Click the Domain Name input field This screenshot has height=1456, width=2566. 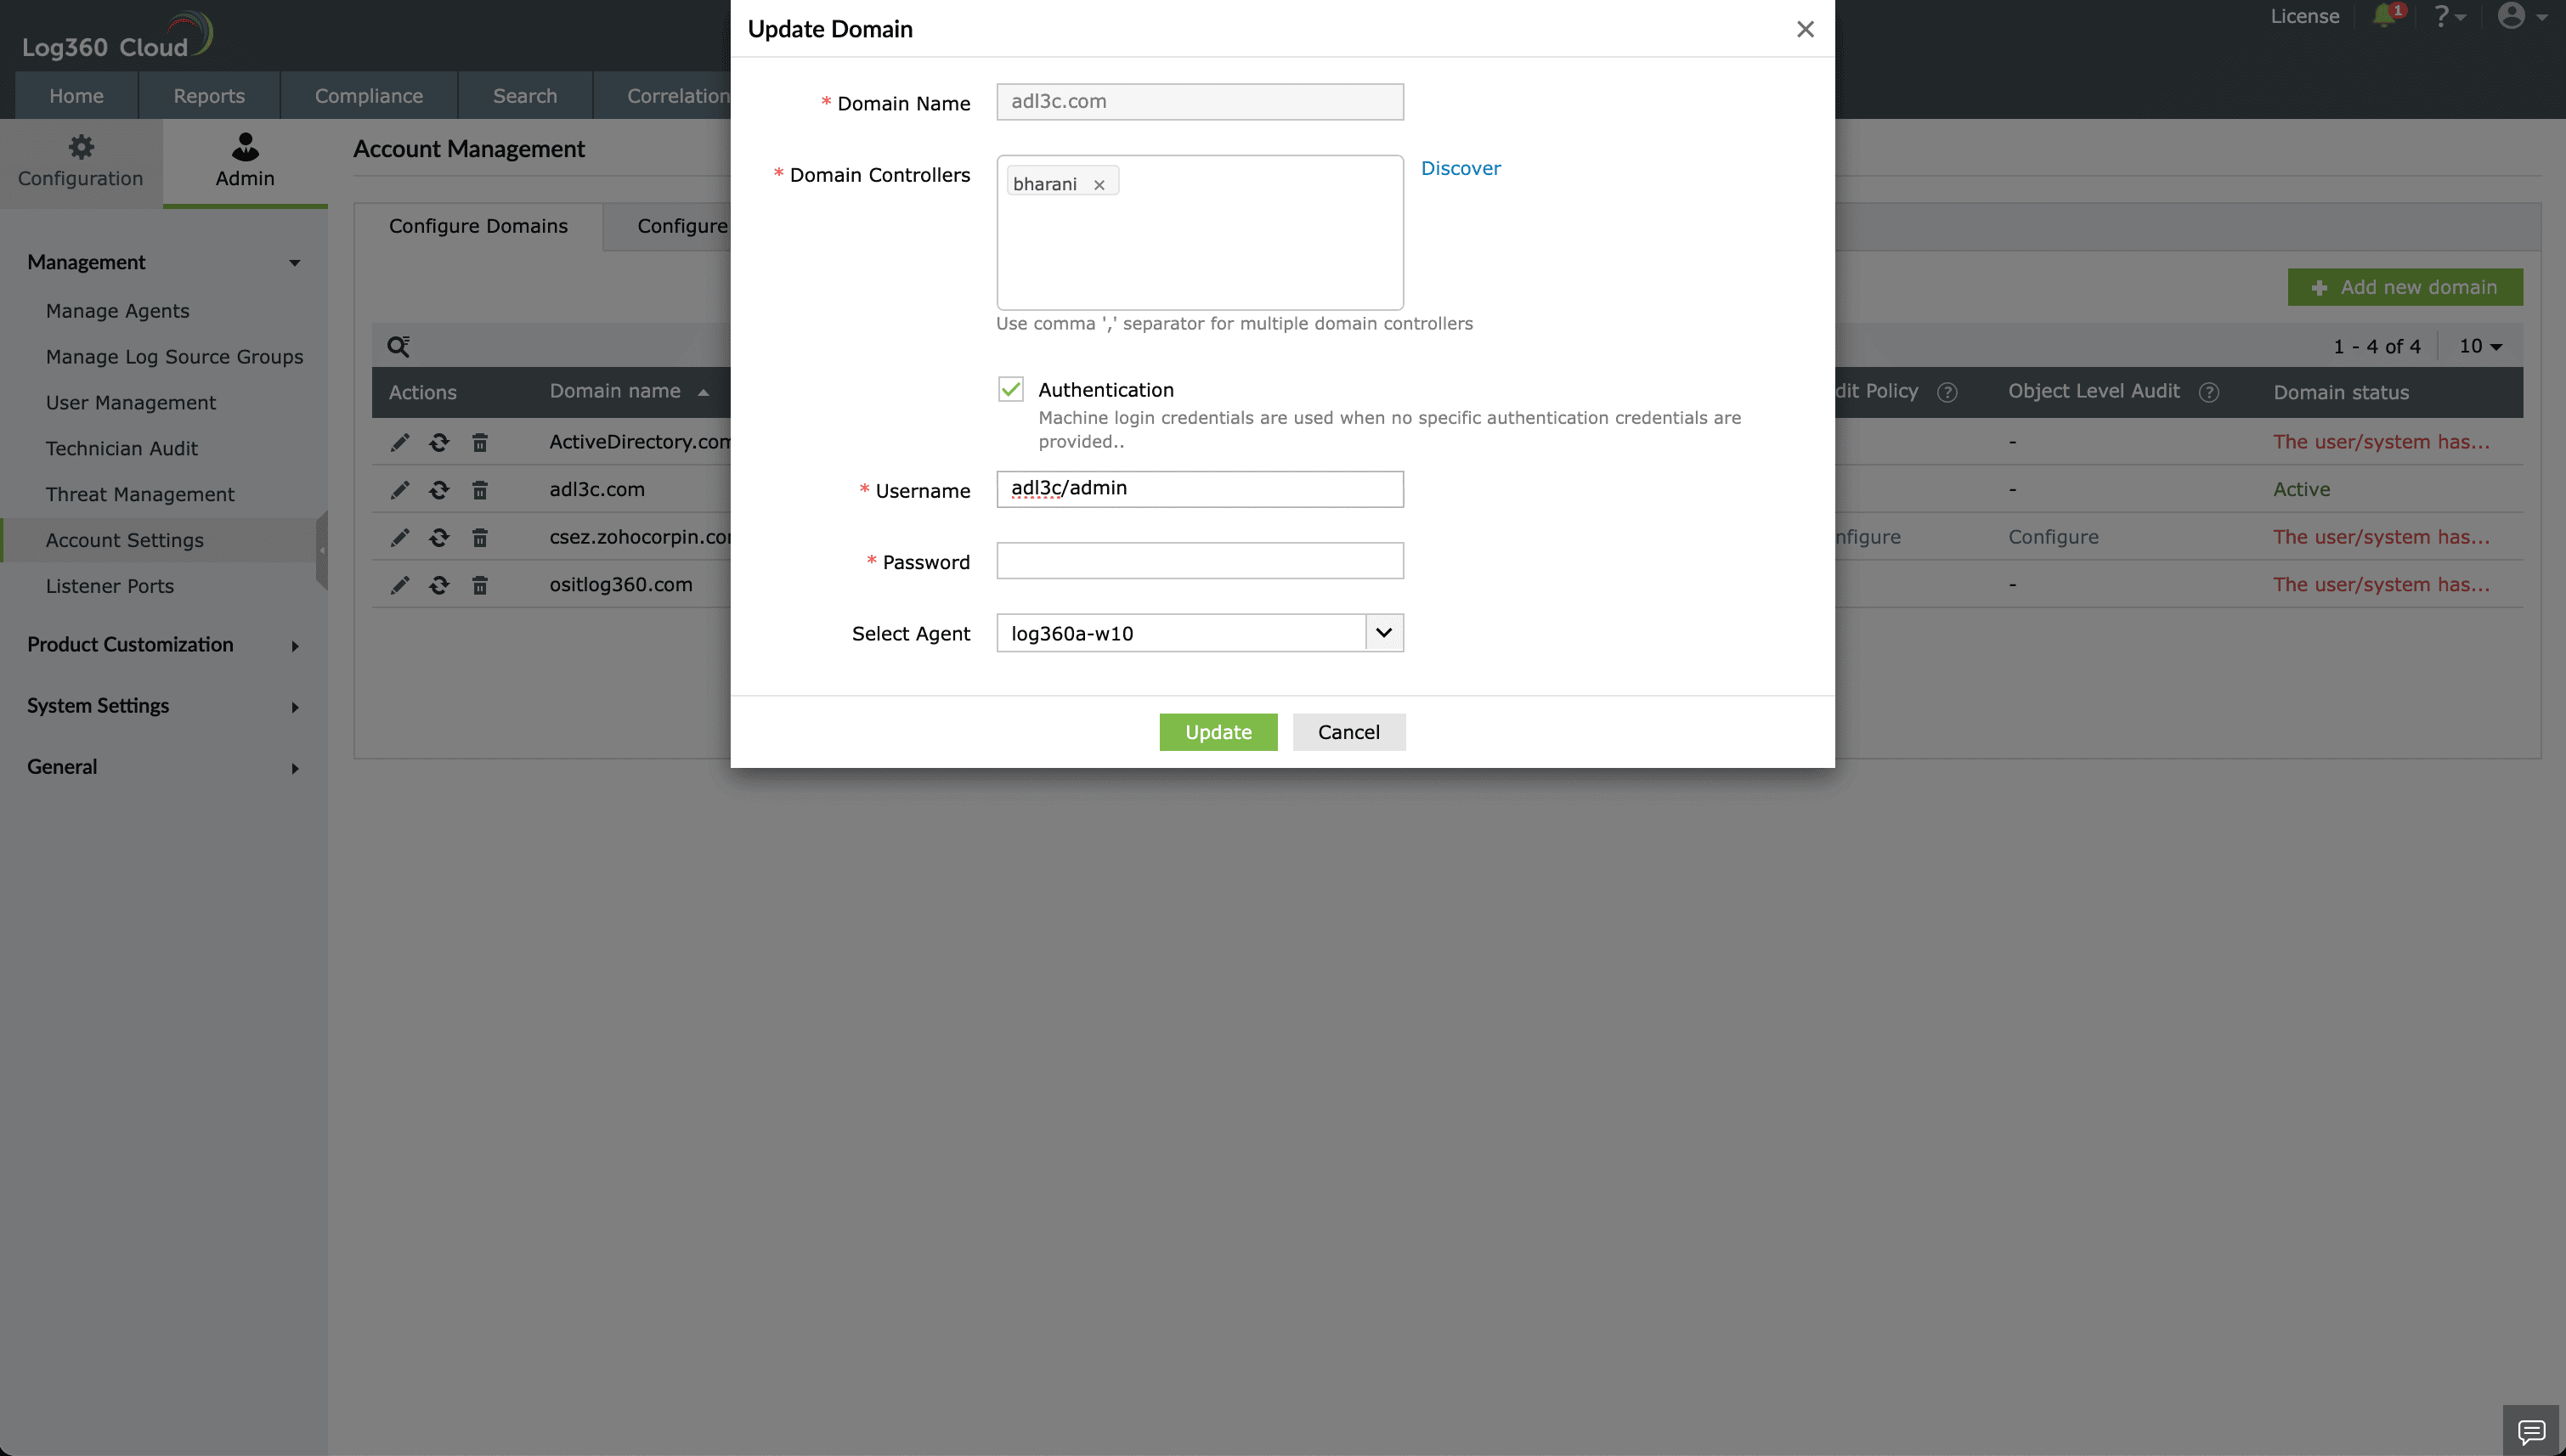[x=1201, y=100]
